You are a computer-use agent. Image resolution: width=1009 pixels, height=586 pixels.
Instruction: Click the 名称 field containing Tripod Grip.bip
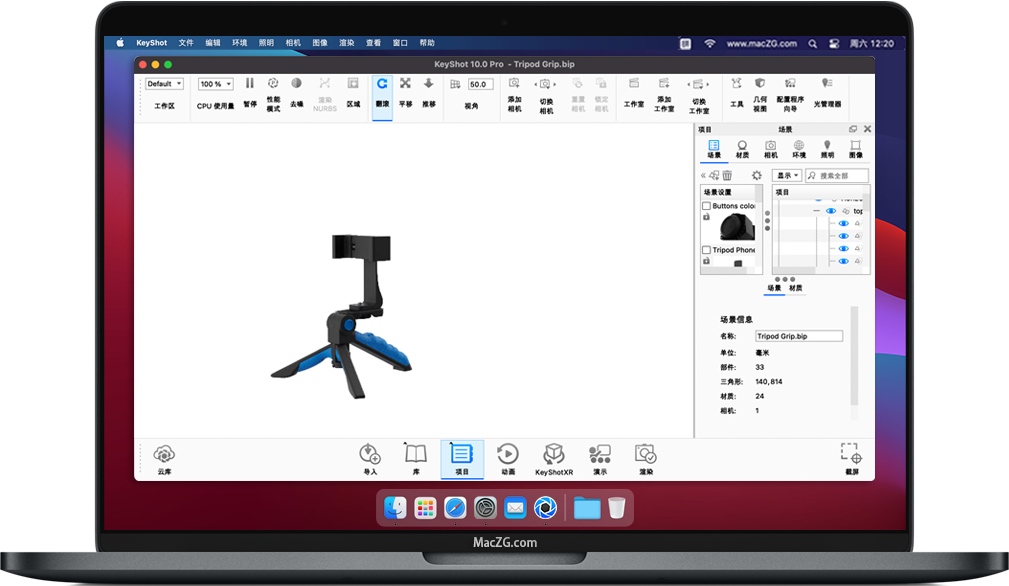[x=798, y=337]
